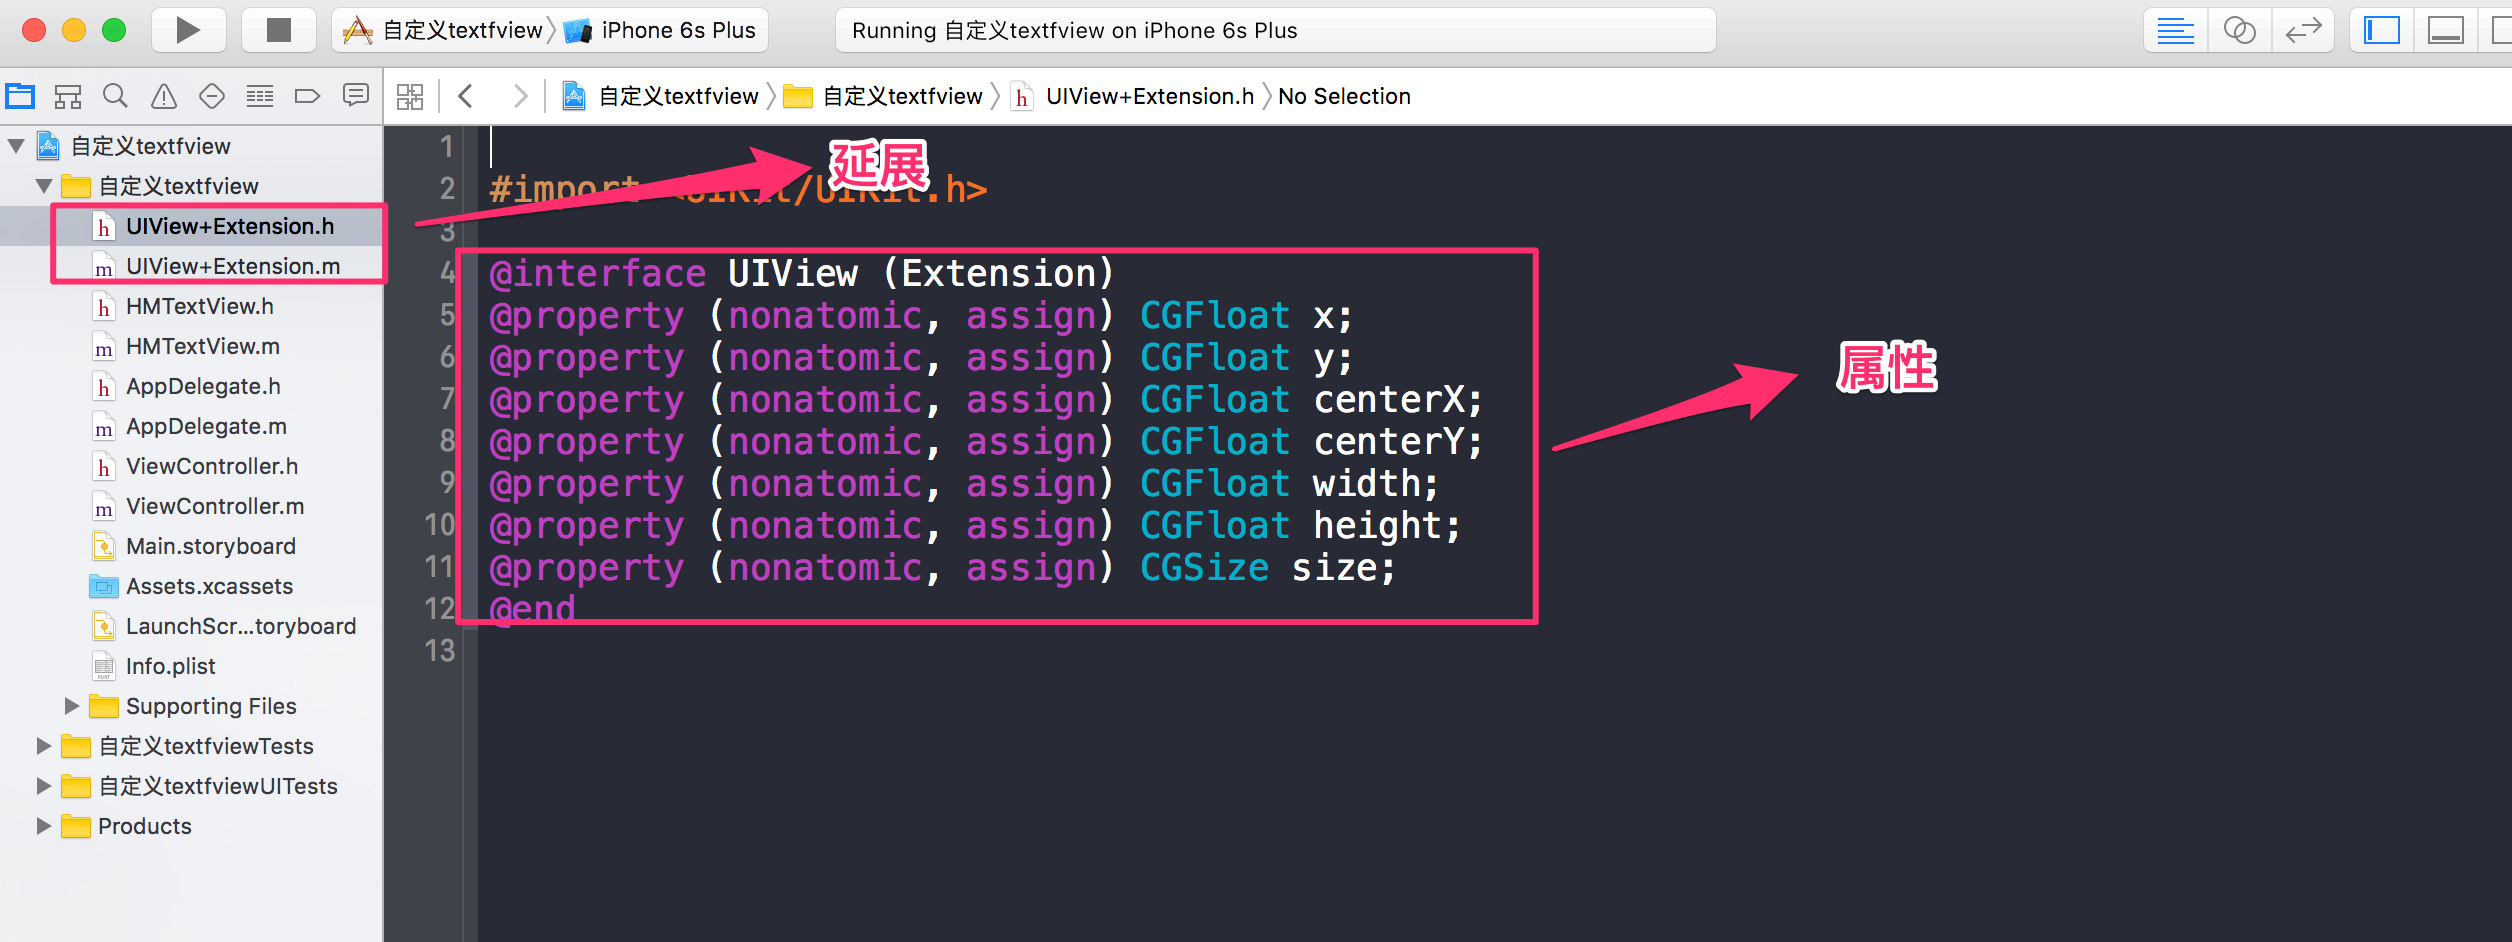2512x942 pixels.
Task: Click 自定义textfview project in the jump bar
Action: point(661,96)
